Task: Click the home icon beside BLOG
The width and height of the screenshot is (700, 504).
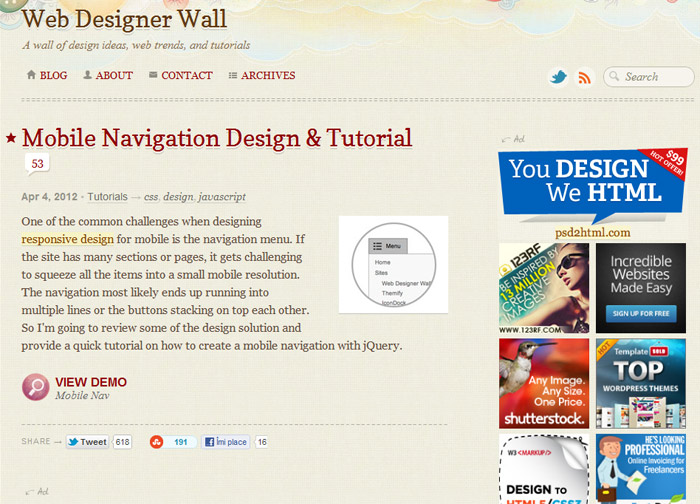Action: pos(31,75)
